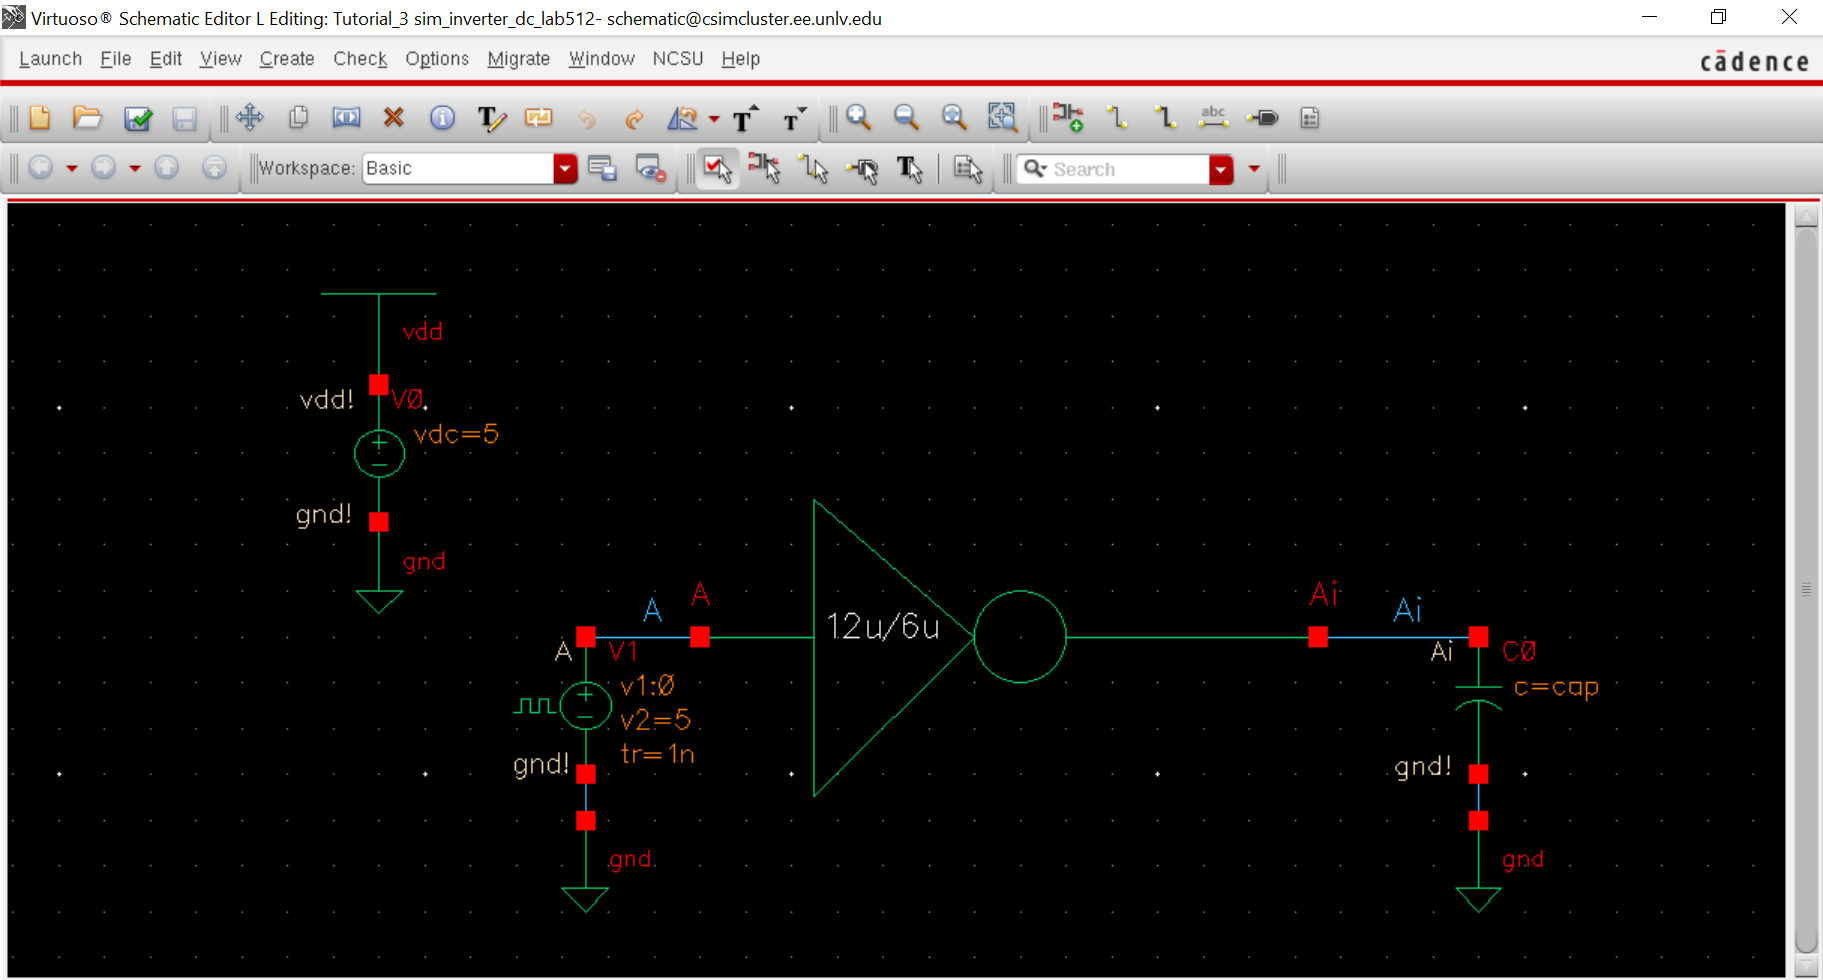Open the Workspace dropdown list

[565, 169]
